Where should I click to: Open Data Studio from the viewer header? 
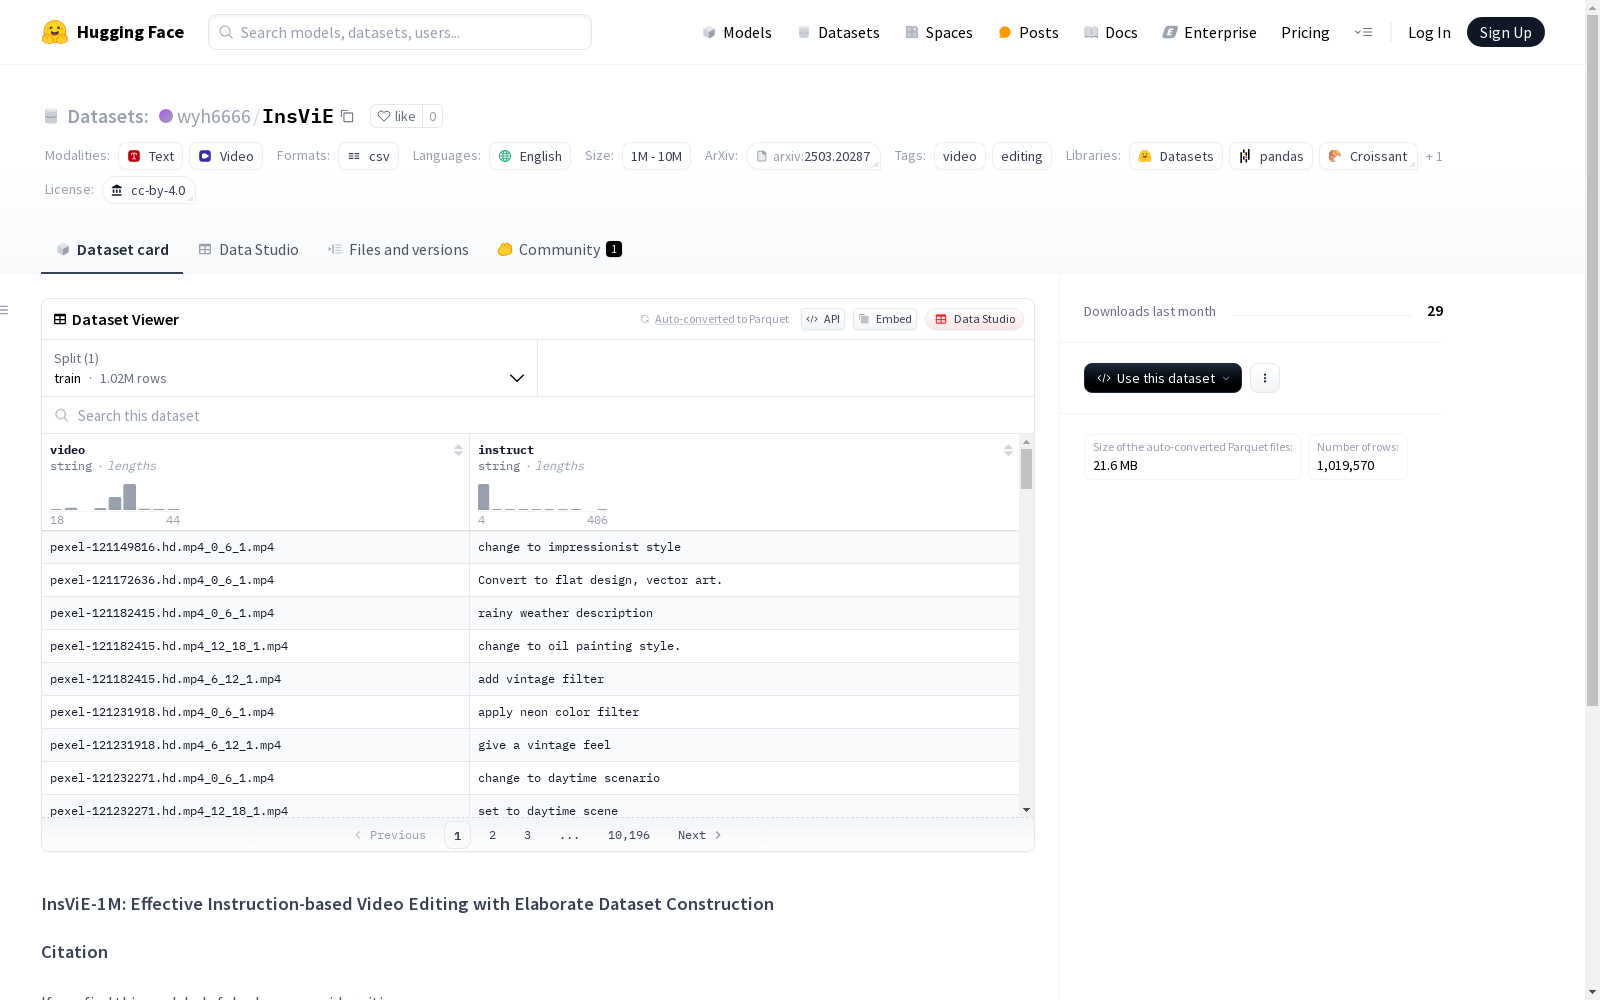click(974, 319)
